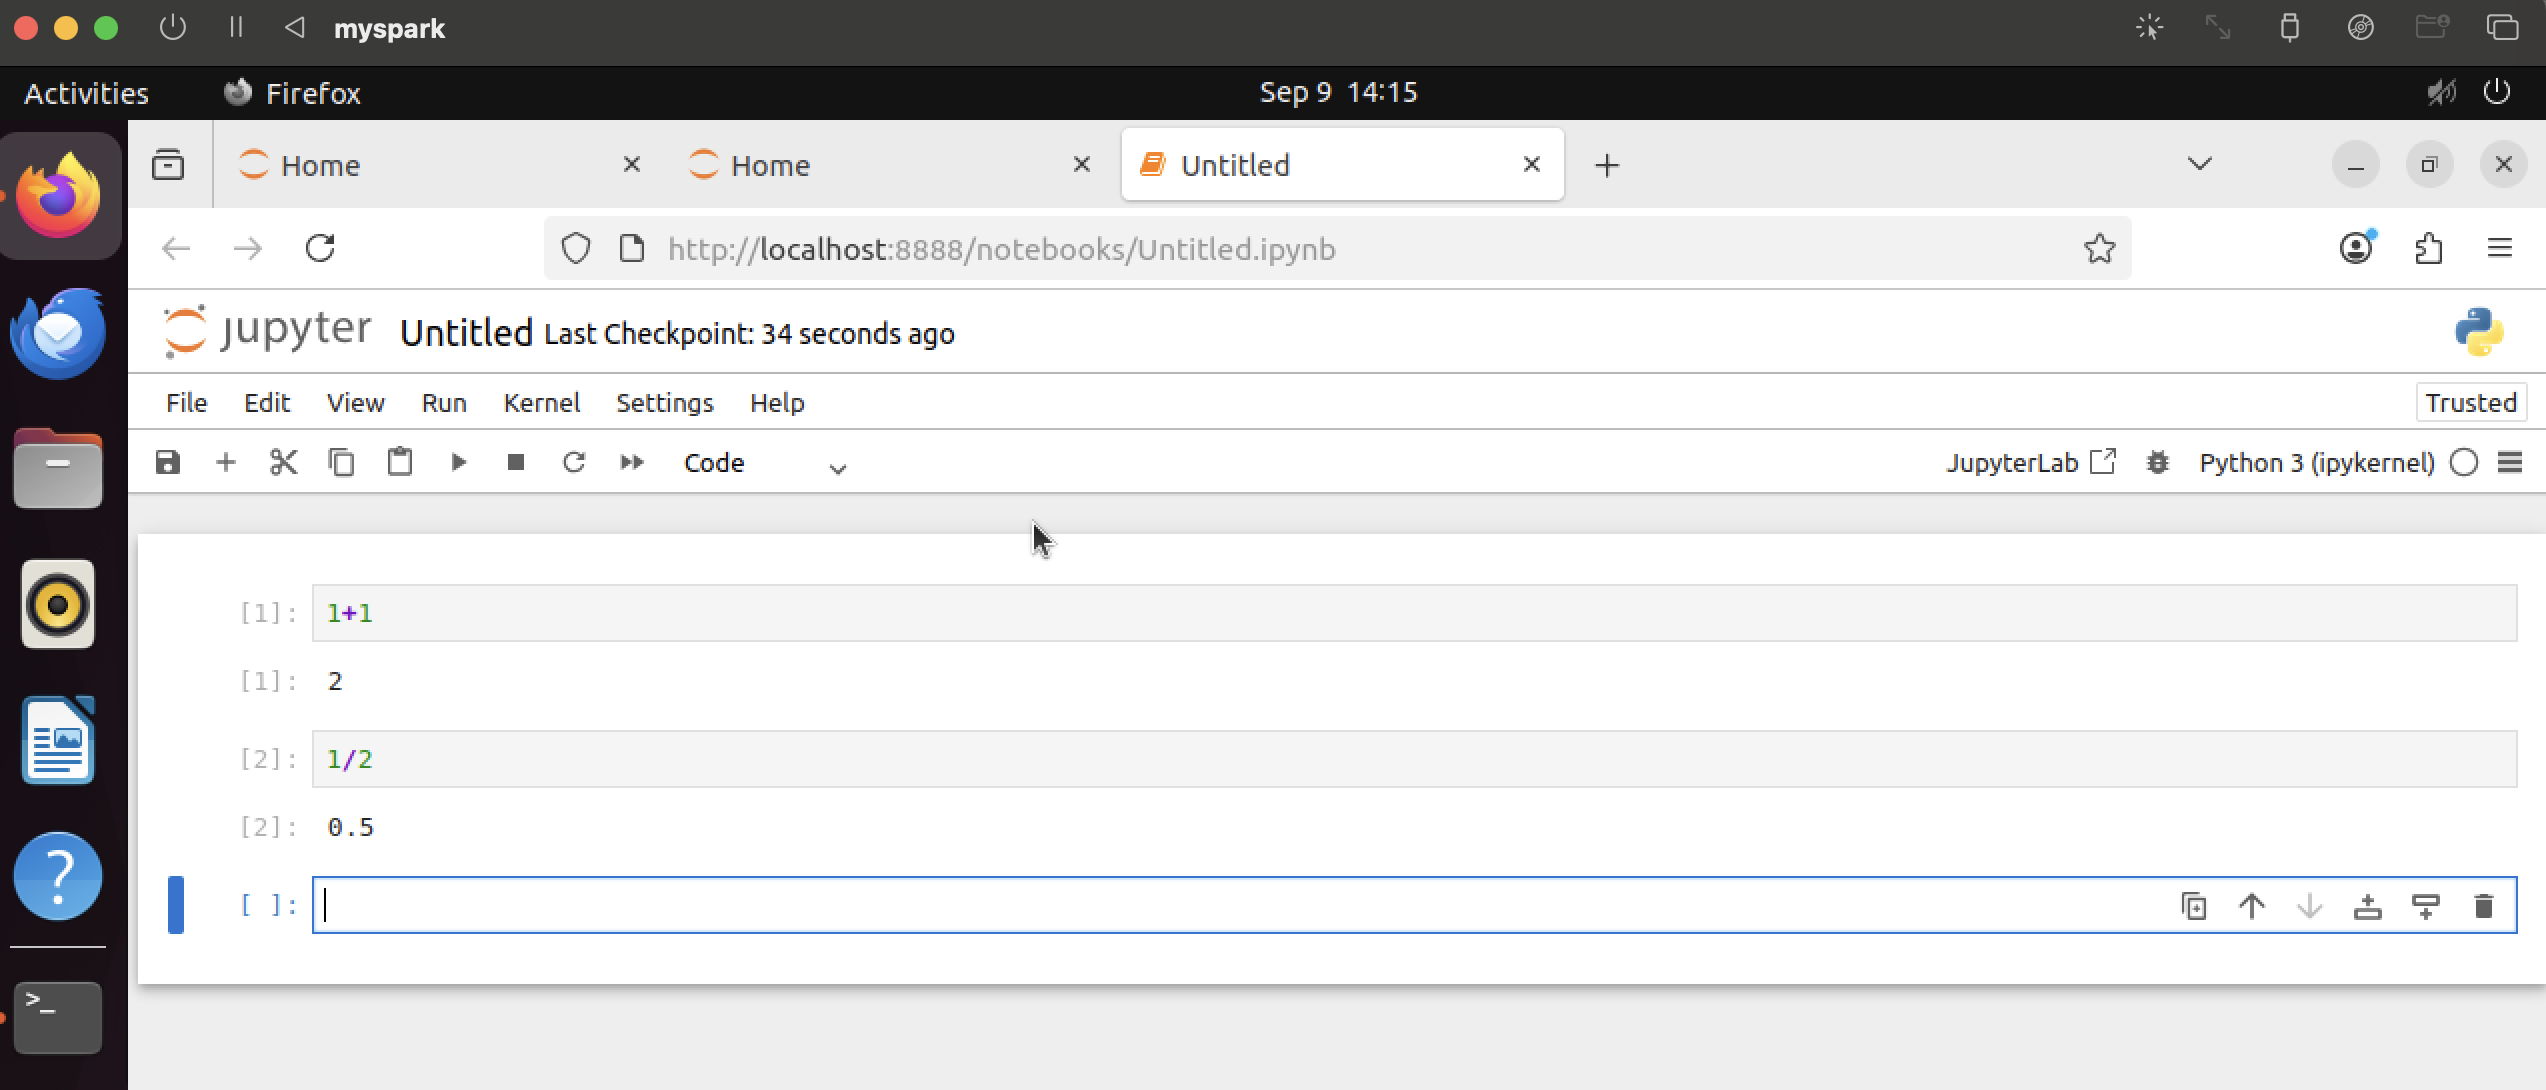Open the Terminal from the Ubuntu dock
Screen dimensions: 2546x1090
pyautogui.click(x=58, y=1016)
